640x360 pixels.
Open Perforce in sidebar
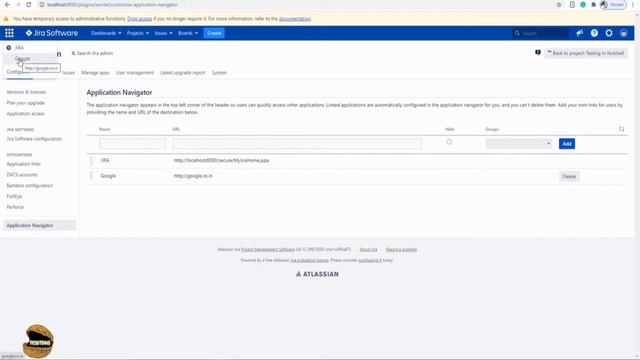[x=15, y=207]
